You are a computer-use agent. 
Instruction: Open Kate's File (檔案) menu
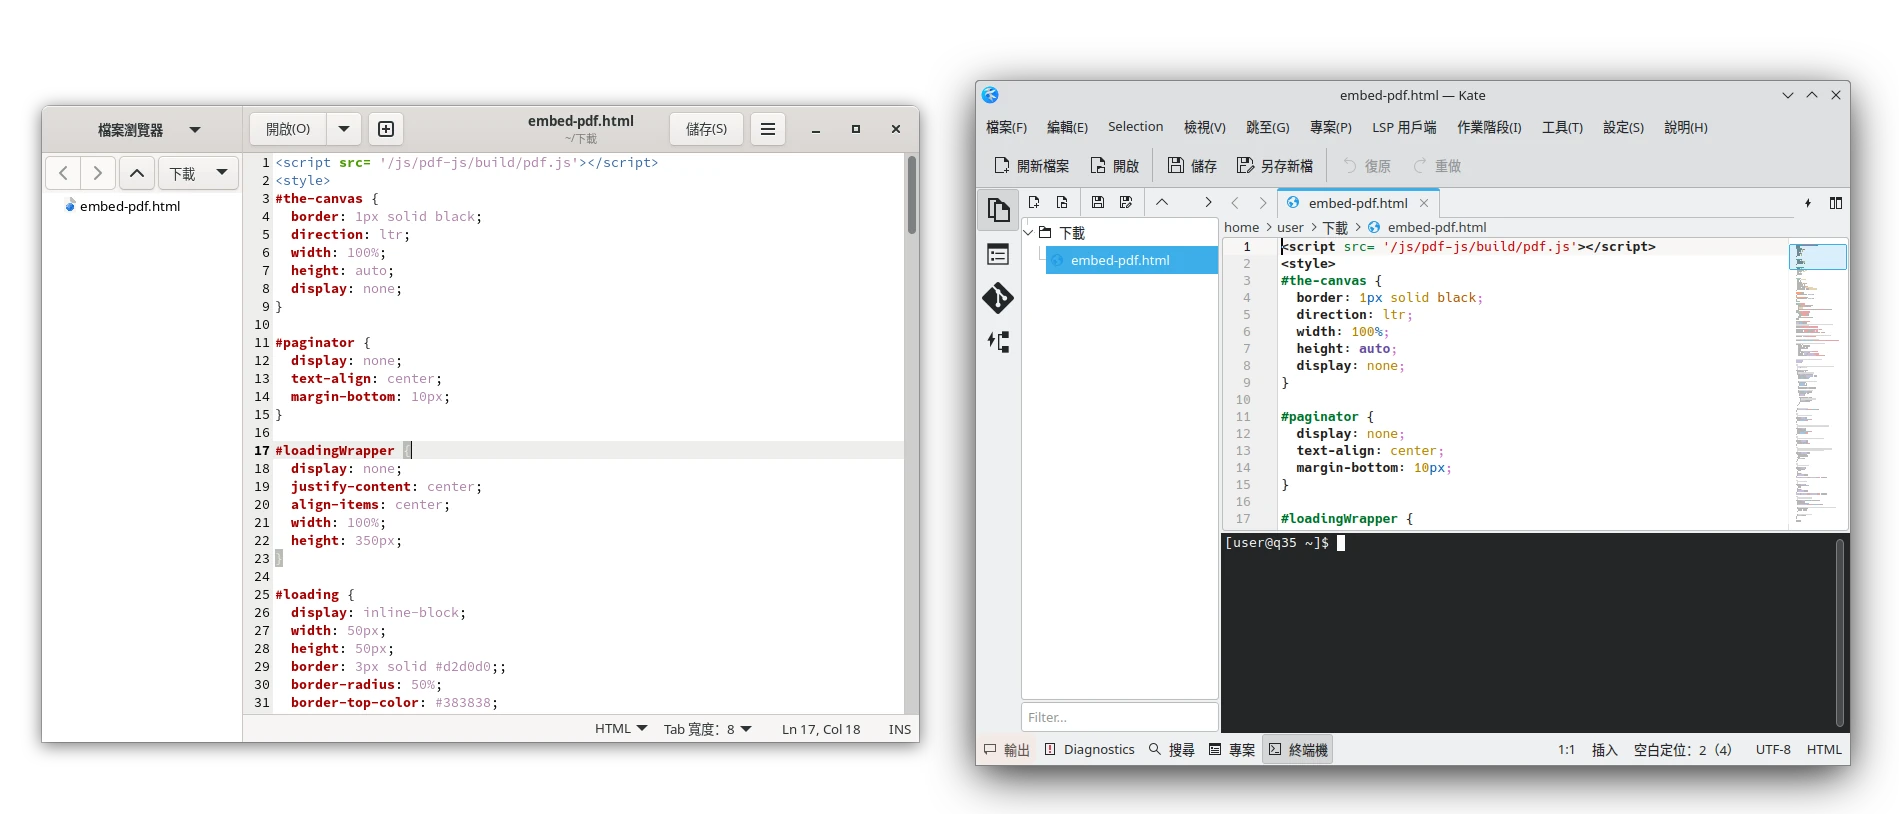pyautogui.click(x=1006, y=127)
